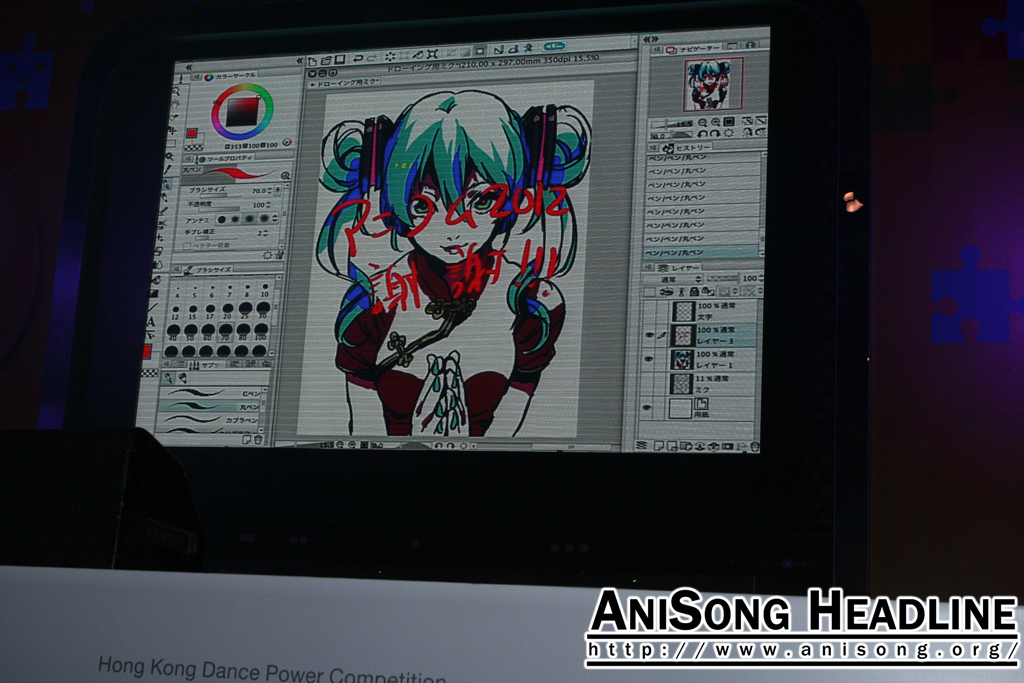This screenshot has height=683, width=1024.
Task: Click the layer lock icon in Layer panel
Action: click(x=694, y=291)
